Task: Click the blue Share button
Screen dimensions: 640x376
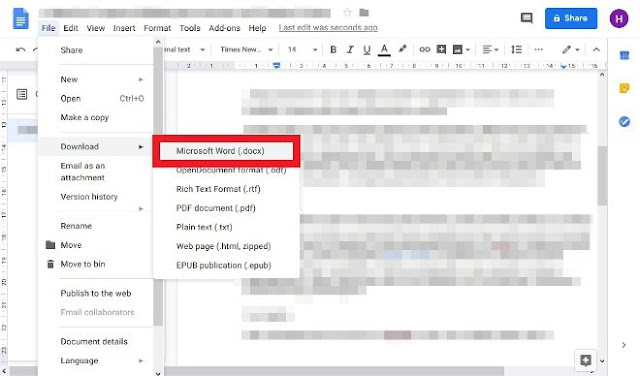Action: [571, 18]
